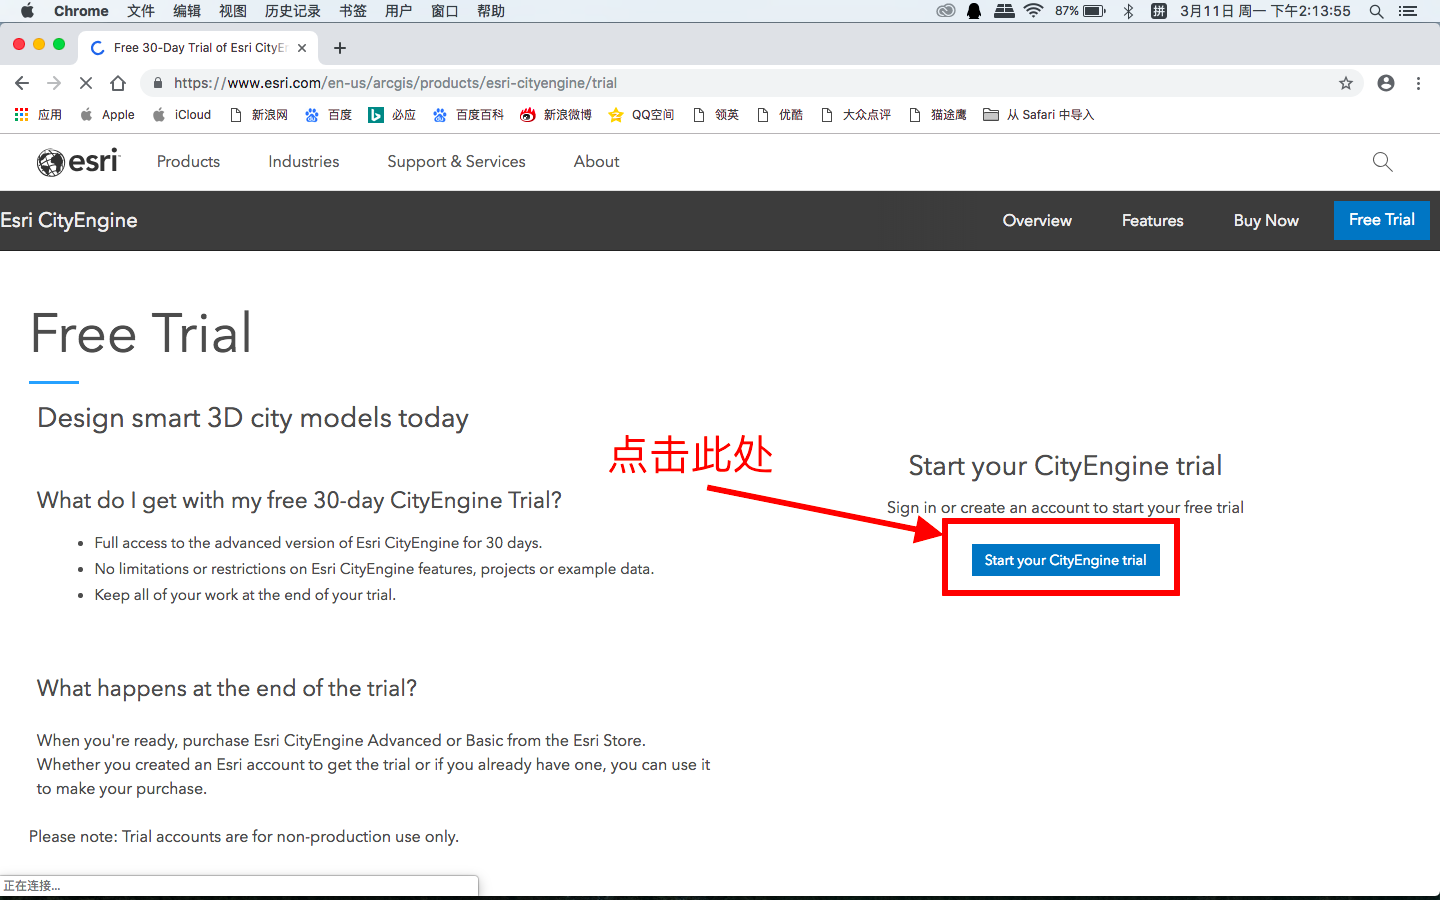Screen dimensions: 1440x900
Task: Open the Chrome application menu
Action: click(81, 11)
